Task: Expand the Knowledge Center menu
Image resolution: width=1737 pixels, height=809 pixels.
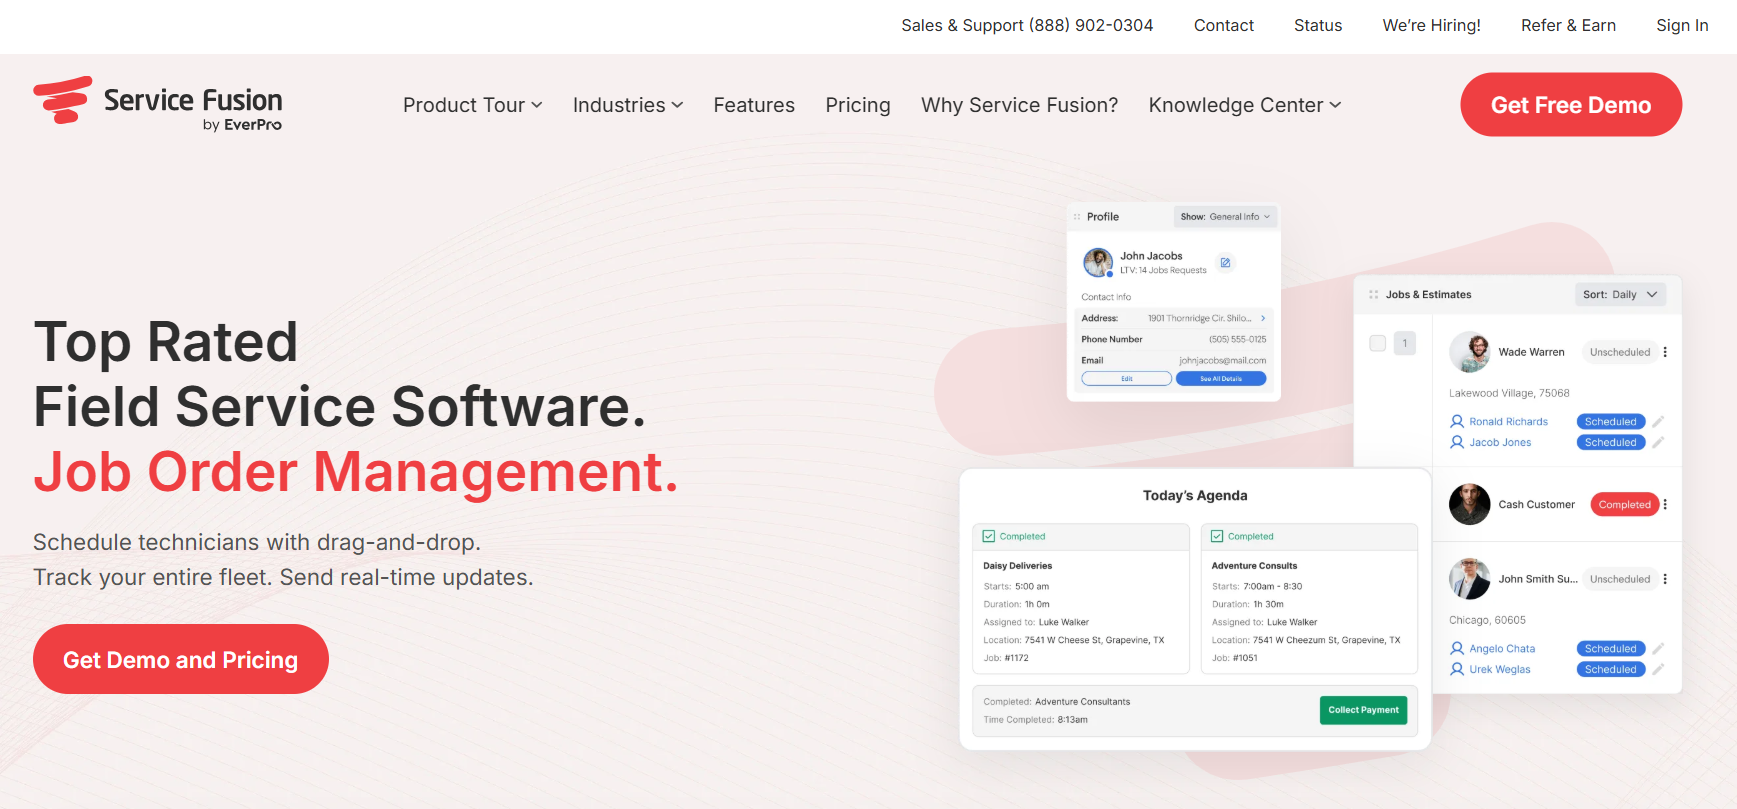Action: pos(1245,105)
